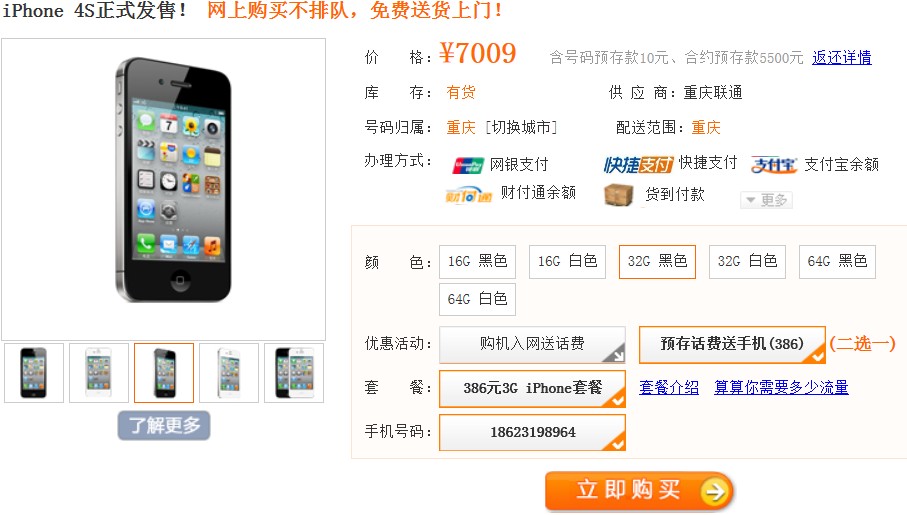
Task: View first black iPhone front thumbnail
Action: [34, 373]
